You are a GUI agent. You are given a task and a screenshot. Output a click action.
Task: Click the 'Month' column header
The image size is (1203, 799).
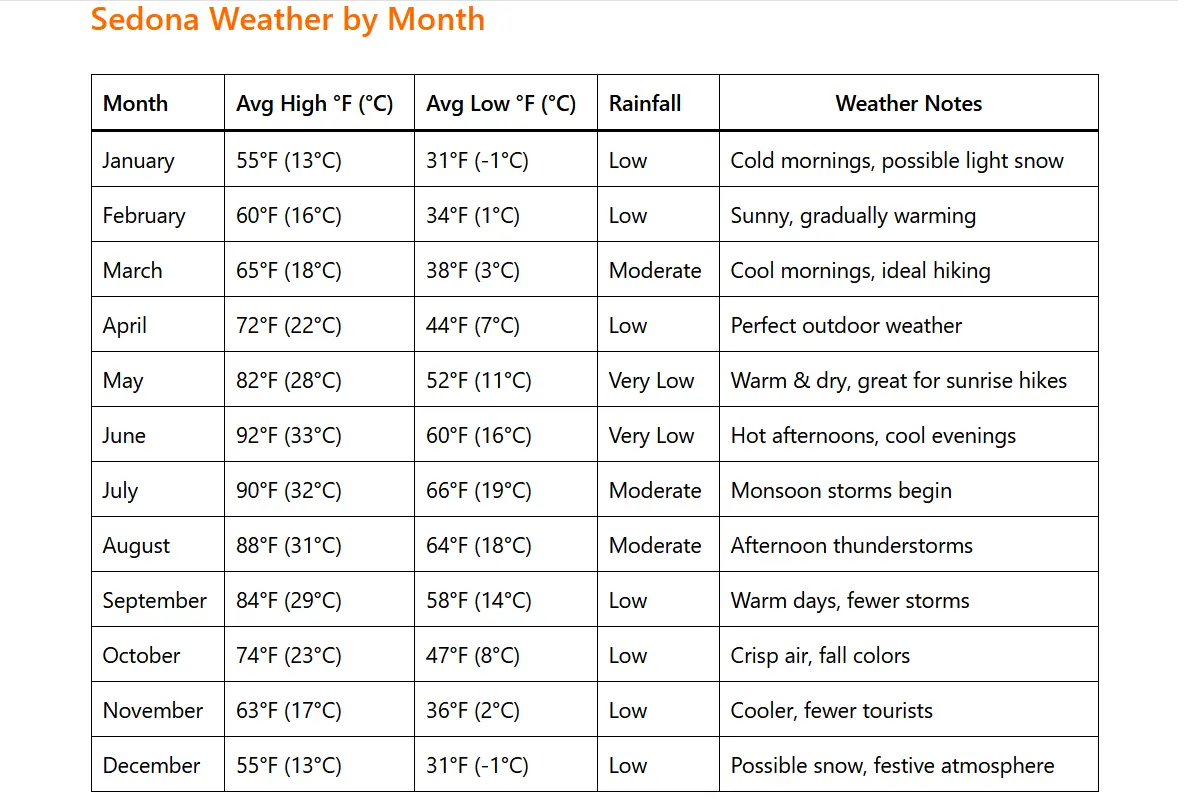pos(135,103)
